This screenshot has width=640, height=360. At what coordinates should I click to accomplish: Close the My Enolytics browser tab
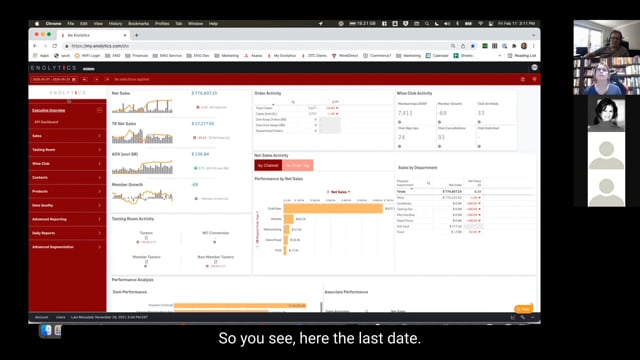(125, 35)
